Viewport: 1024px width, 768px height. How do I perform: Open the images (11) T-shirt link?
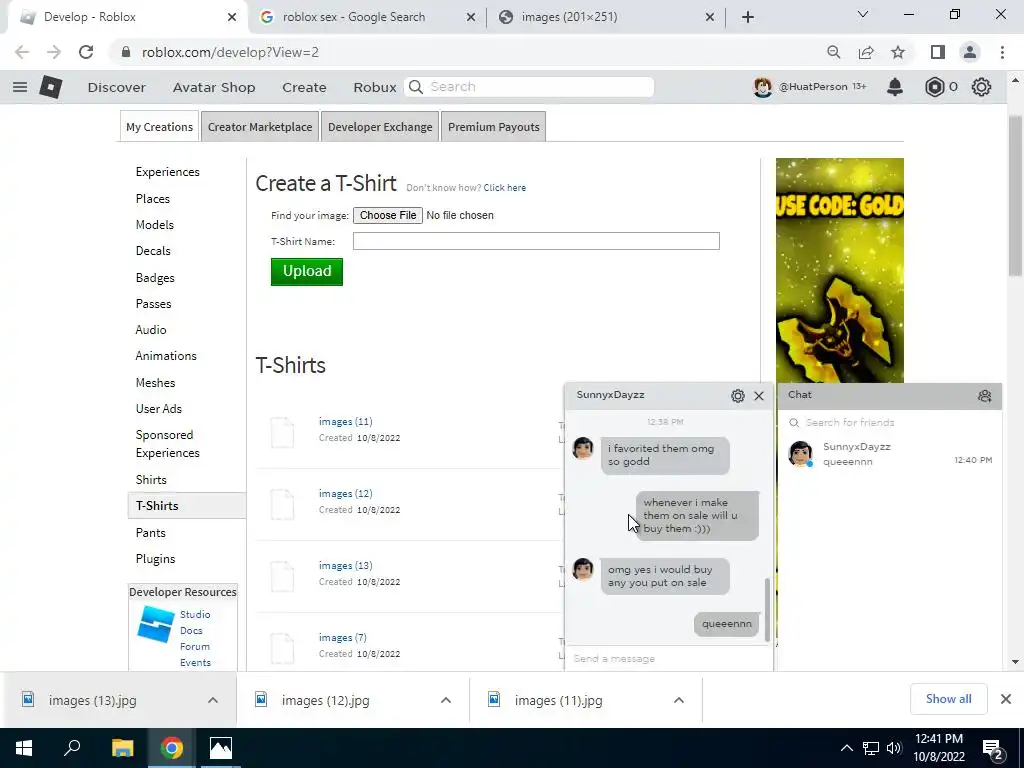coord(345,422)
